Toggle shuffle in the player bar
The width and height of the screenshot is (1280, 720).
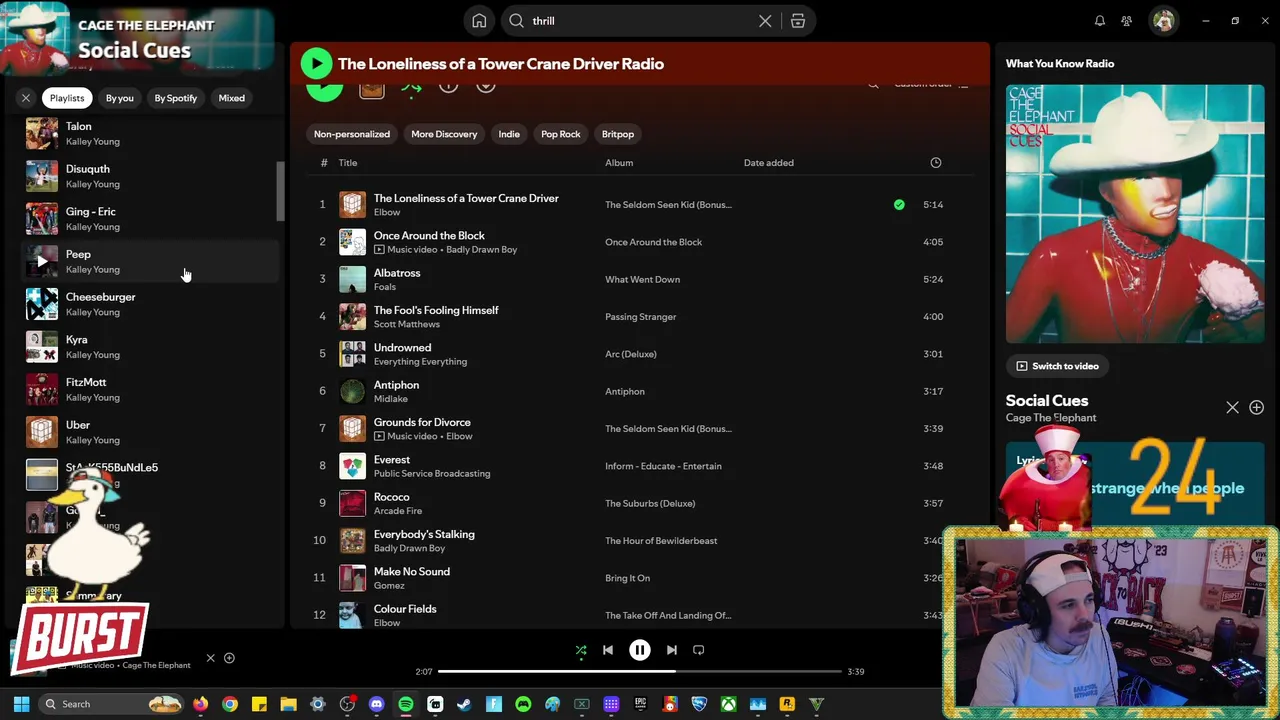coord(581,650)
